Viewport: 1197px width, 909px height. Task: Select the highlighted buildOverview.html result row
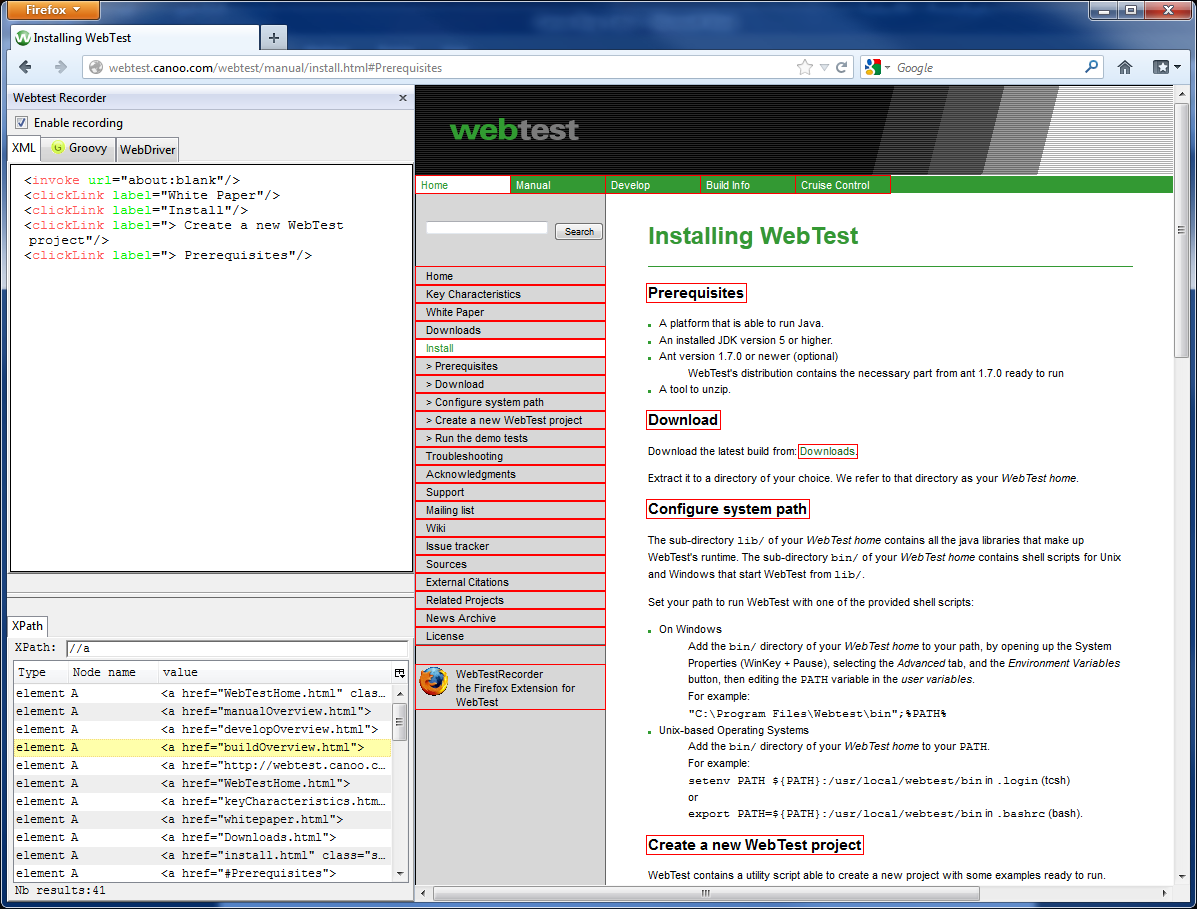[202, 747]
